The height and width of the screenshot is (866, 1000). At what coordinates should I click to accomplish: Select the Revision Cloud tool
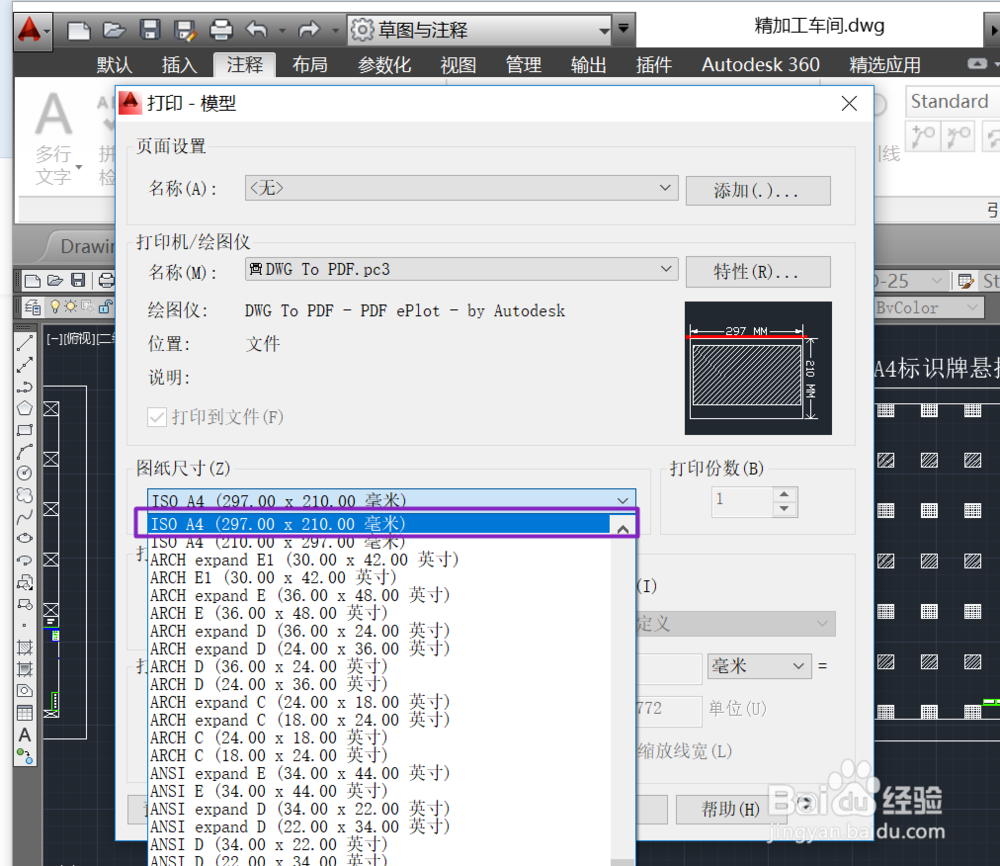pos(24,495)
